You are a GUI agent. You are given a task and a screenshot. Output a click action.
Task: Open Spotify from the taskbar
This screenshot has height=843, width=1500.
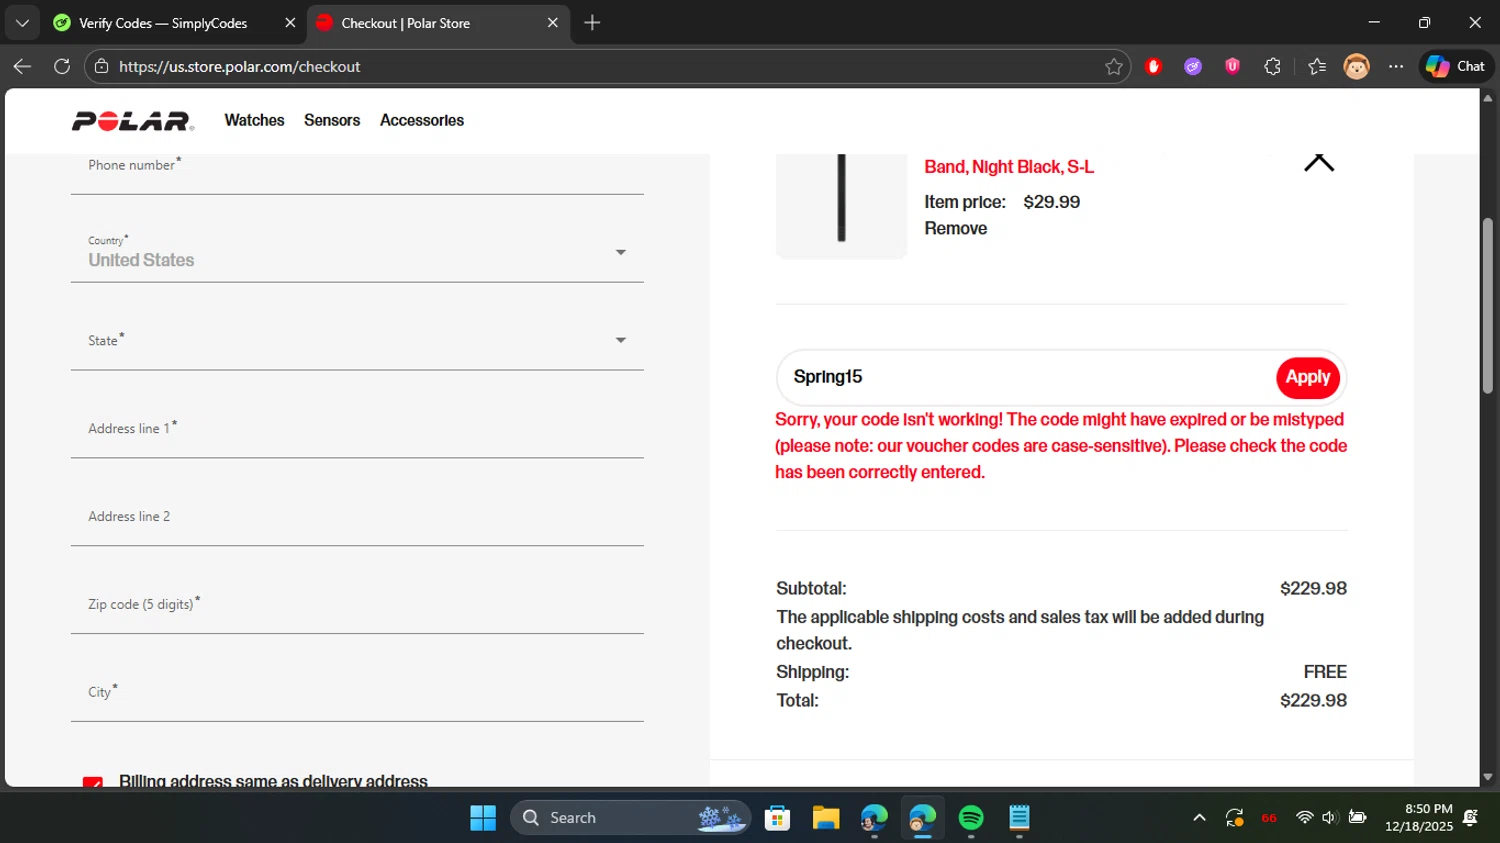(971, 818)
